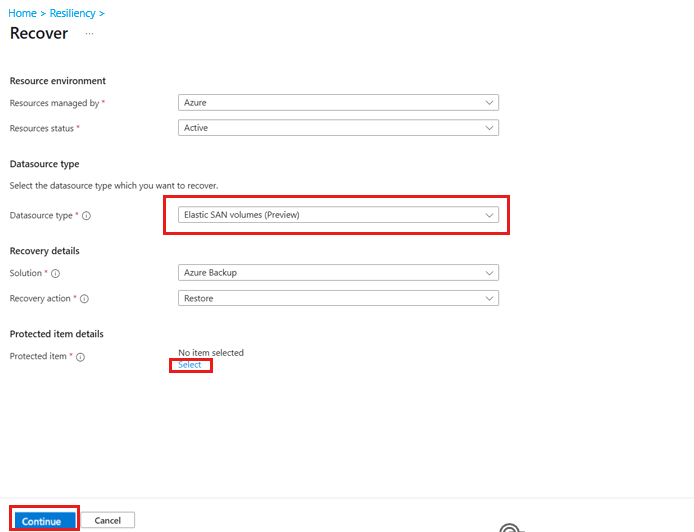
Task: Click info icon beside Recovery action
Action: pos(84,299)
